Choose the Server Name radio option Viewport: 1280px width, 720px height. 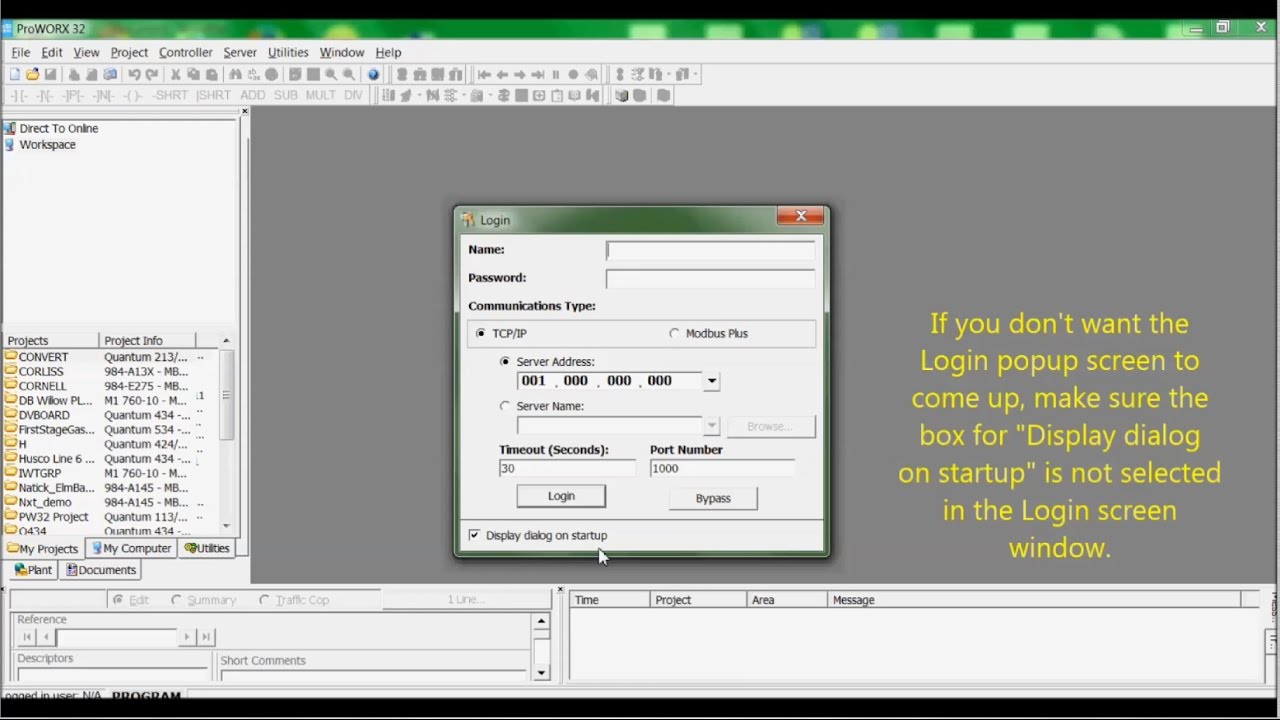[505, 406]
